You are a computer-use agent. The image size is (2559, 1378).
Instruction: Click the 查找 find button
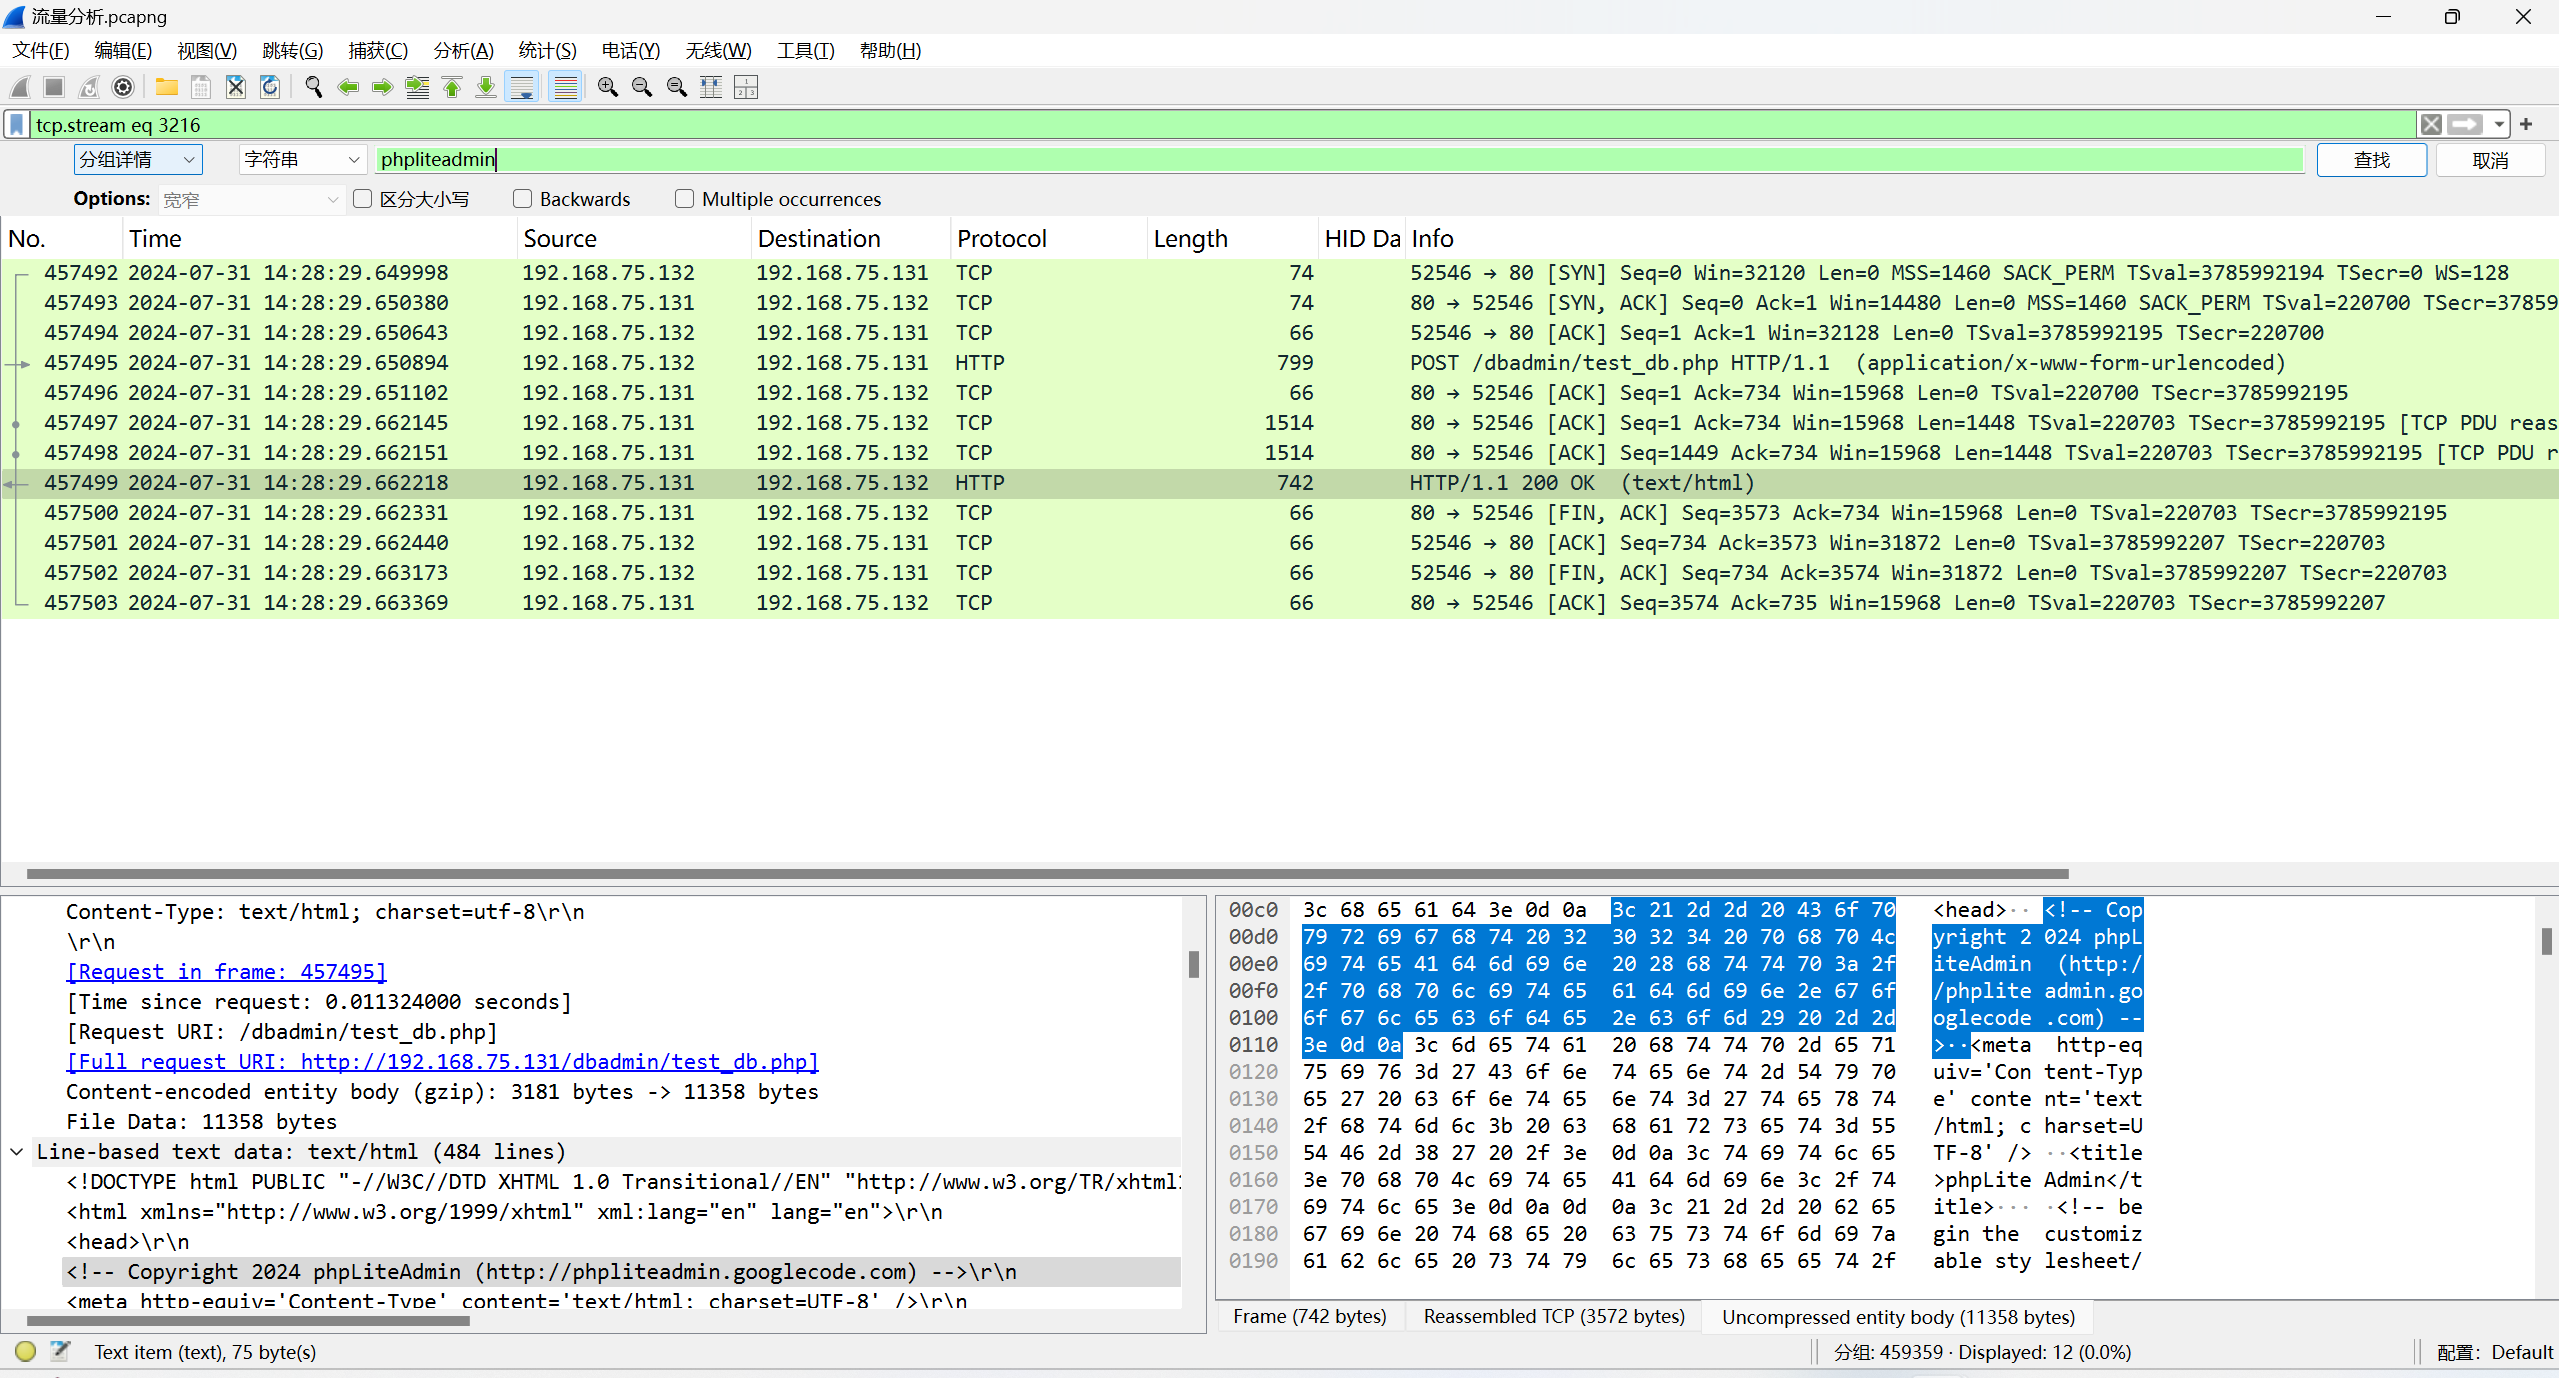[x=2372, y=160]
